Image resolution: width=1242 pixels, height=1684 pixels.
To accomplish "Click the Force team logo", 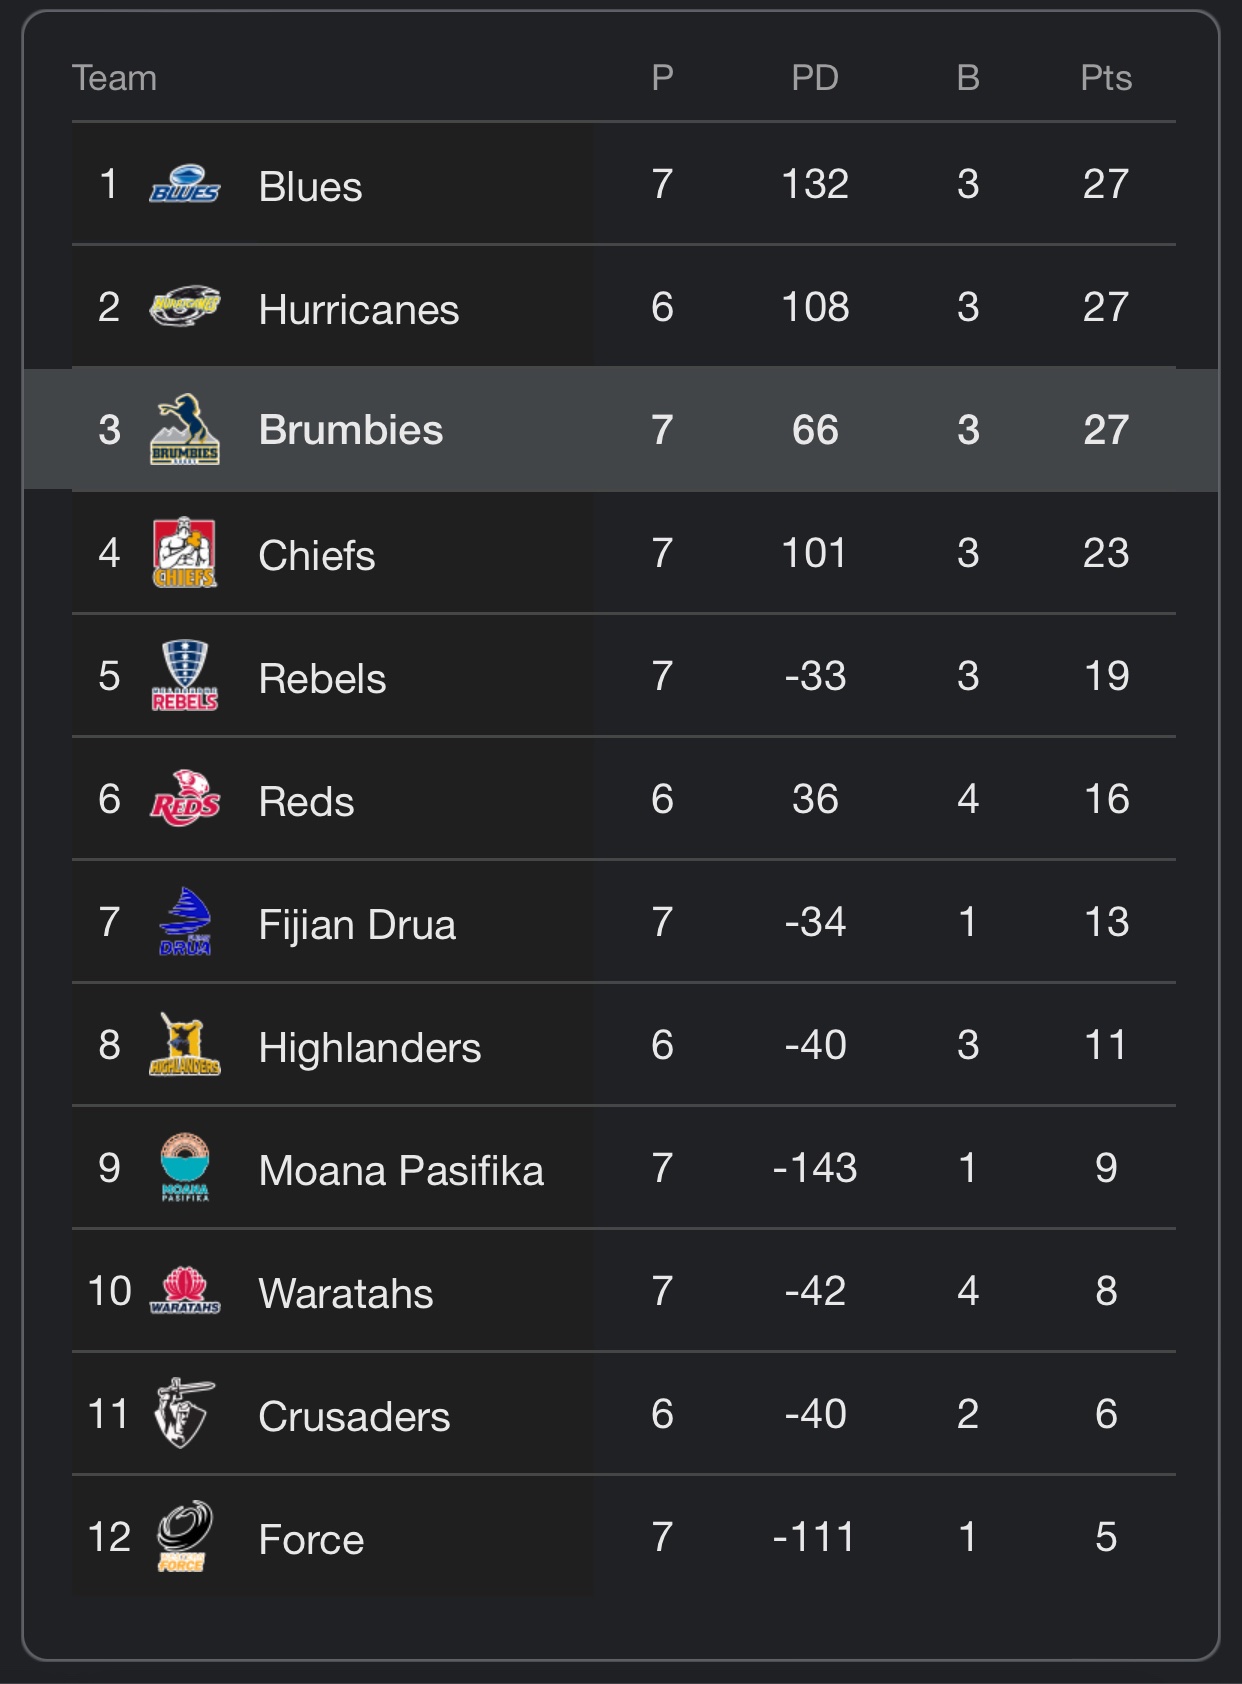I will click(x=185, y=1537).
